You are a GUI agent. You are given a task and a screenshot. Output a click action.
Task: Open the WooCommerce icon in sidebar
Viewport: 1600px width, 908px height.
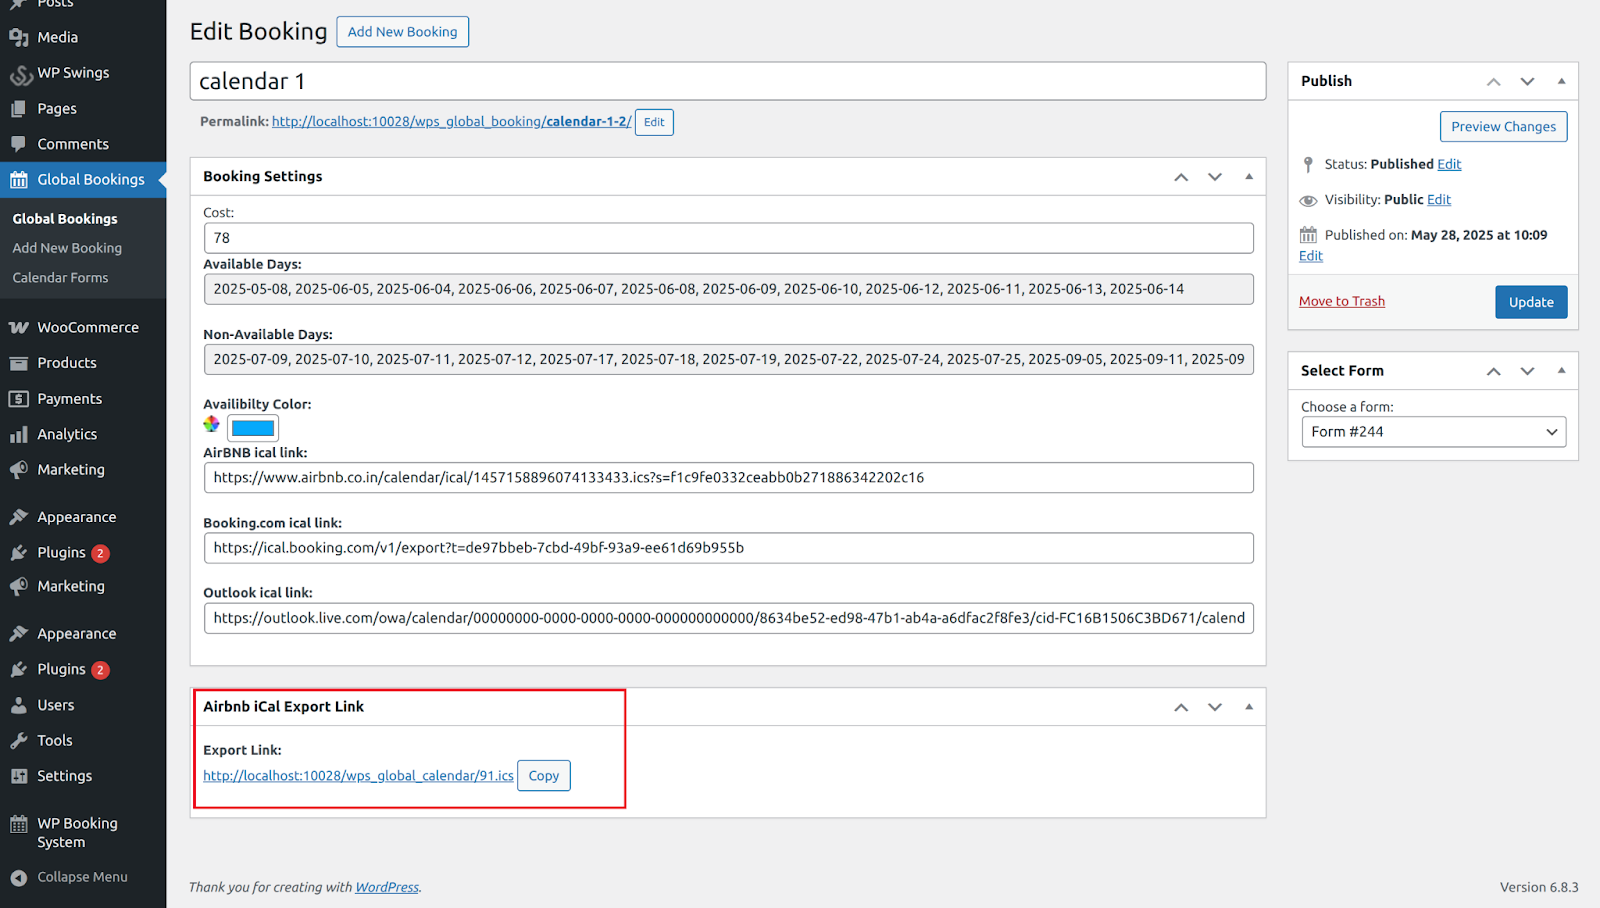19,328
